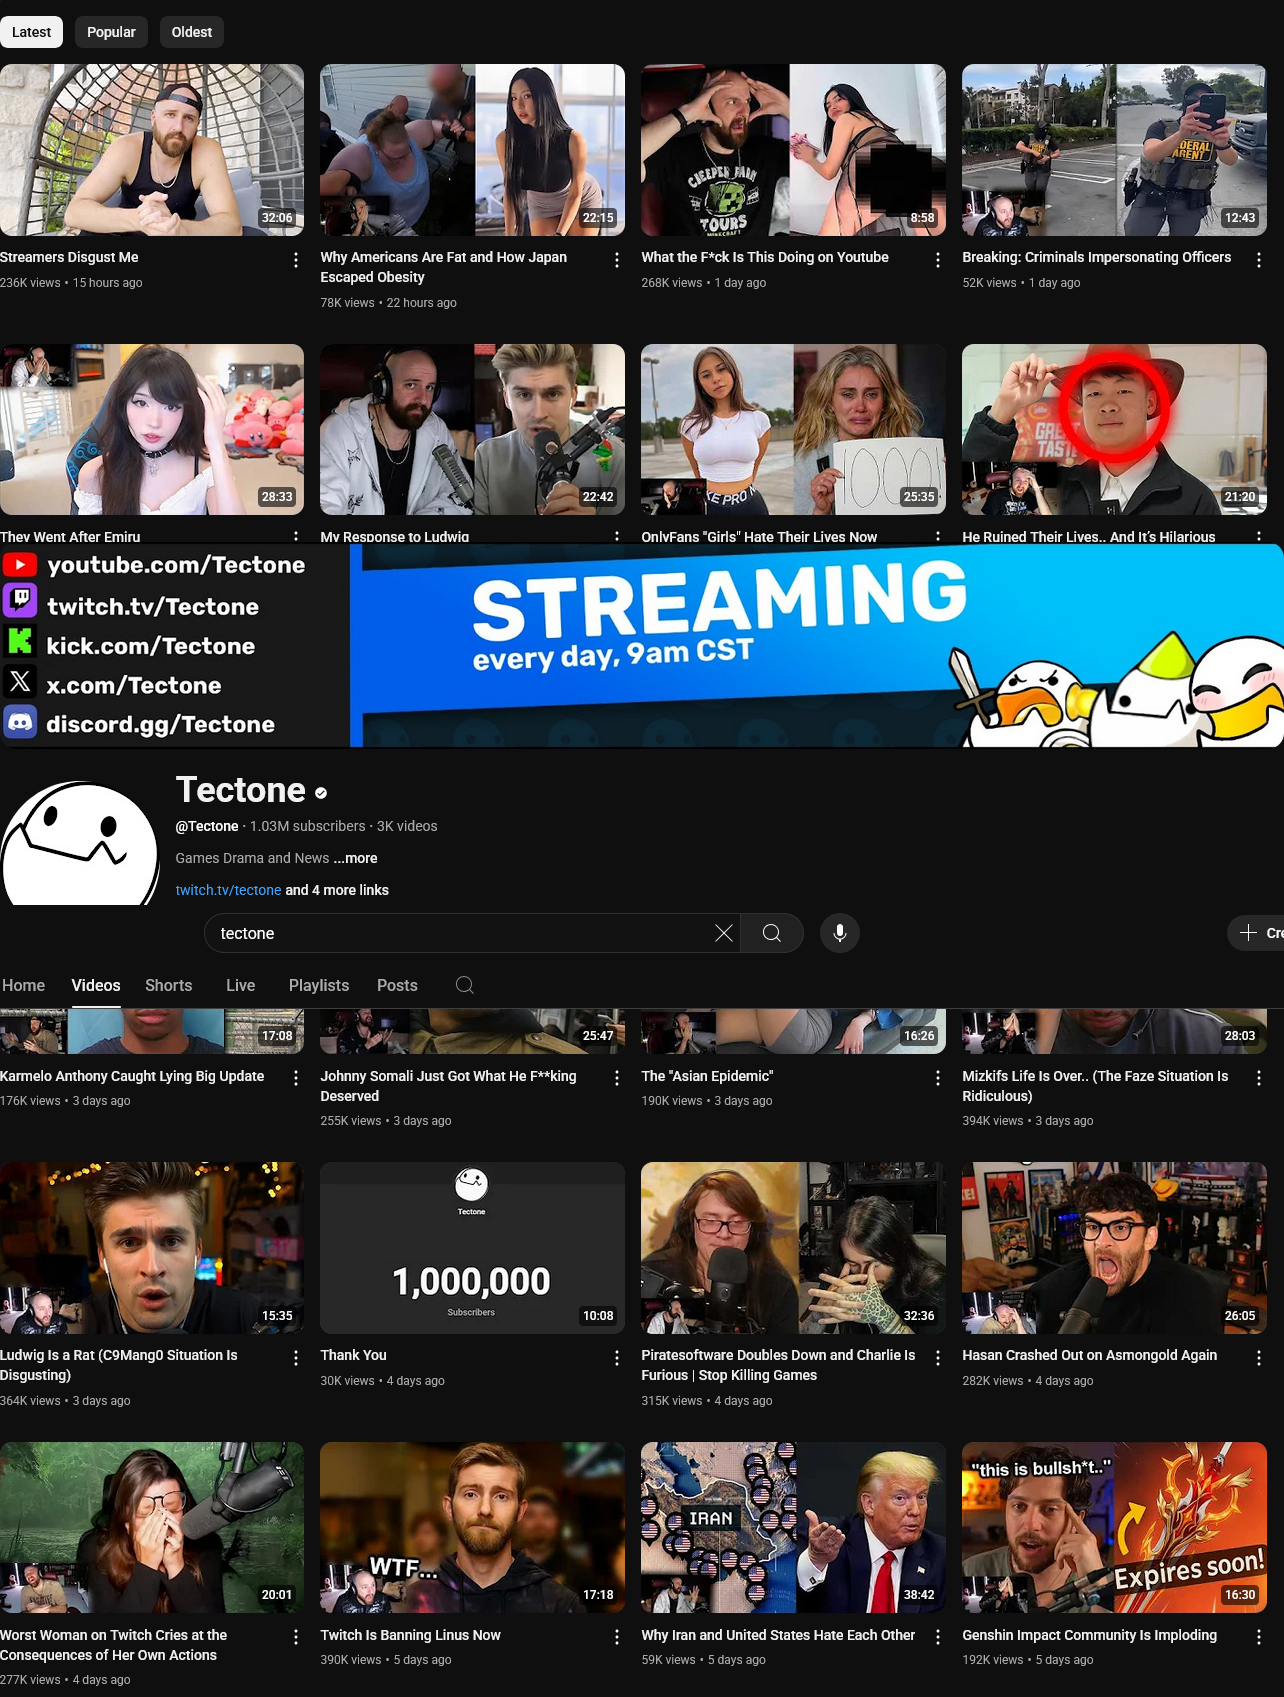Switch to the Live tab

(x=240, y=985)
